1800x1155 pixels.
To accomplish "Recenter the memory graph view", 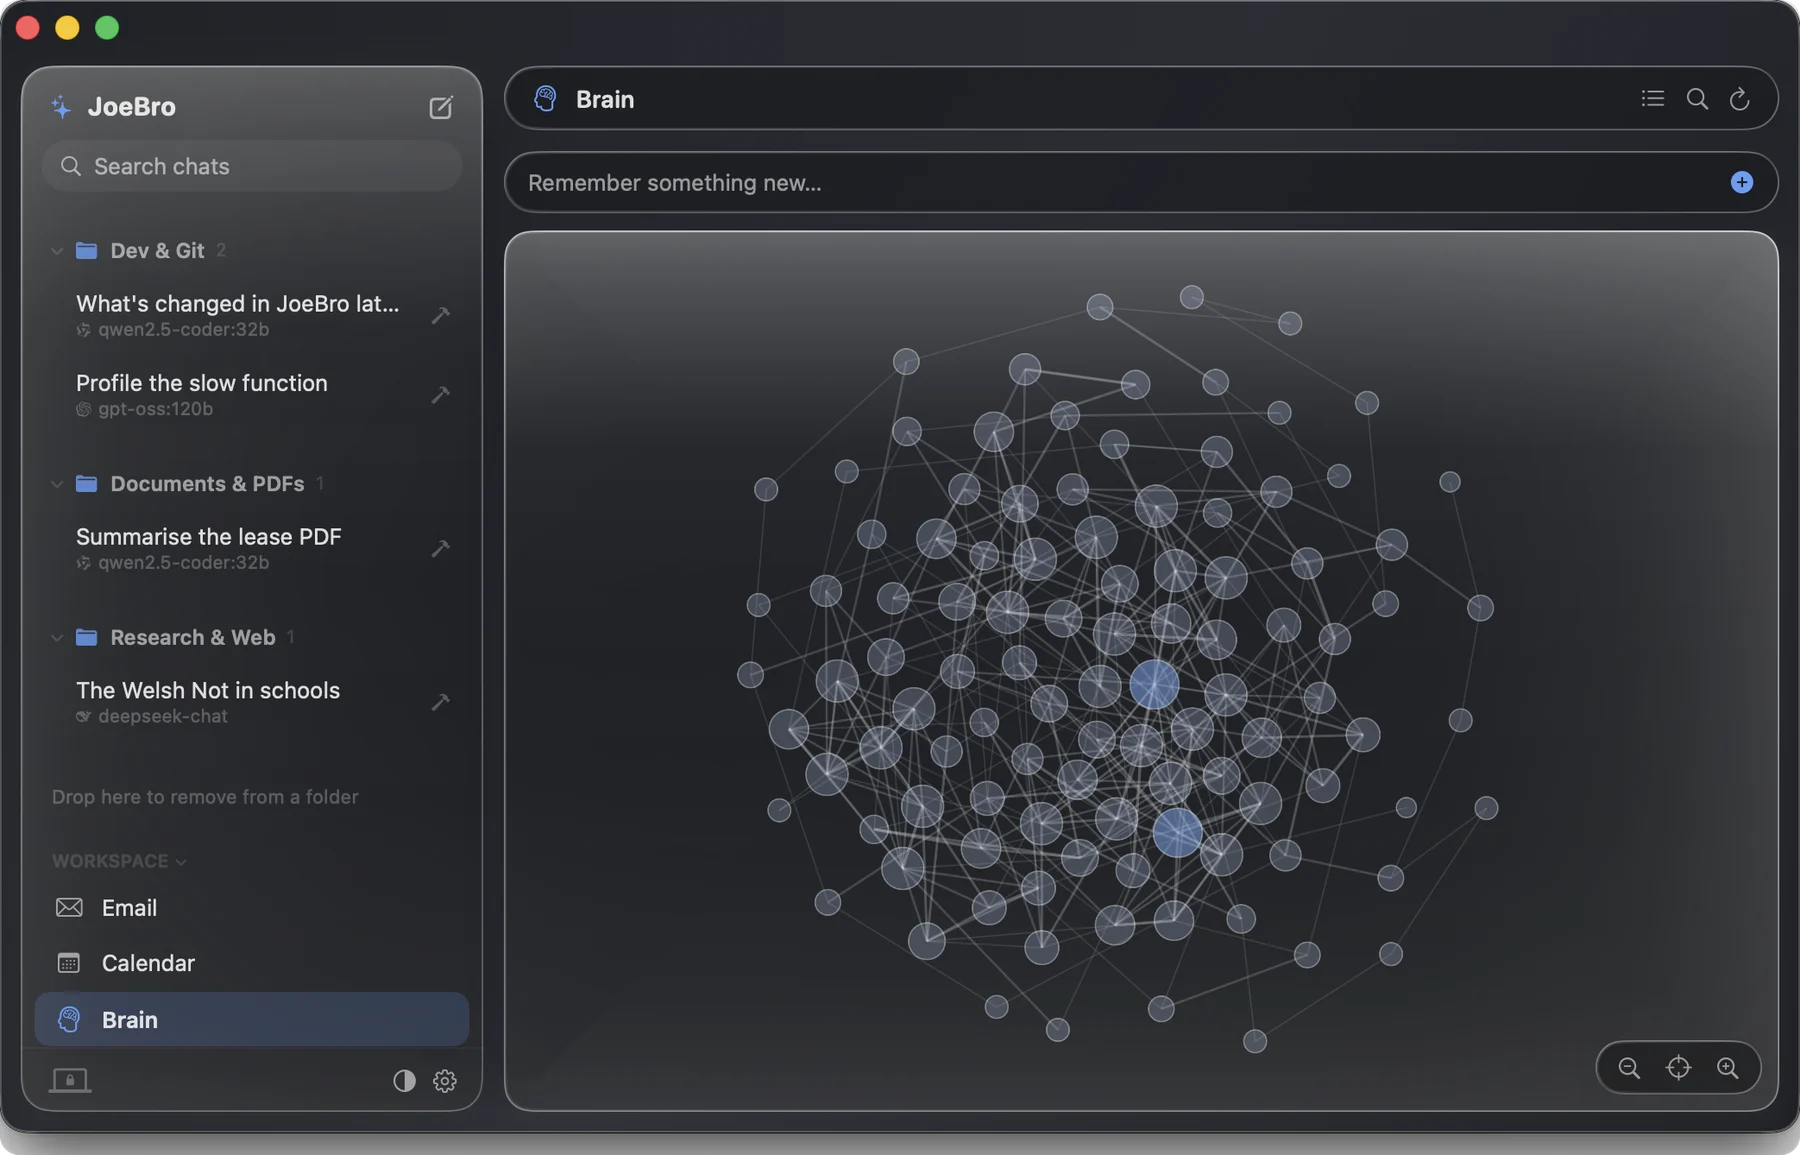I will click(x=1678, y=1068).
